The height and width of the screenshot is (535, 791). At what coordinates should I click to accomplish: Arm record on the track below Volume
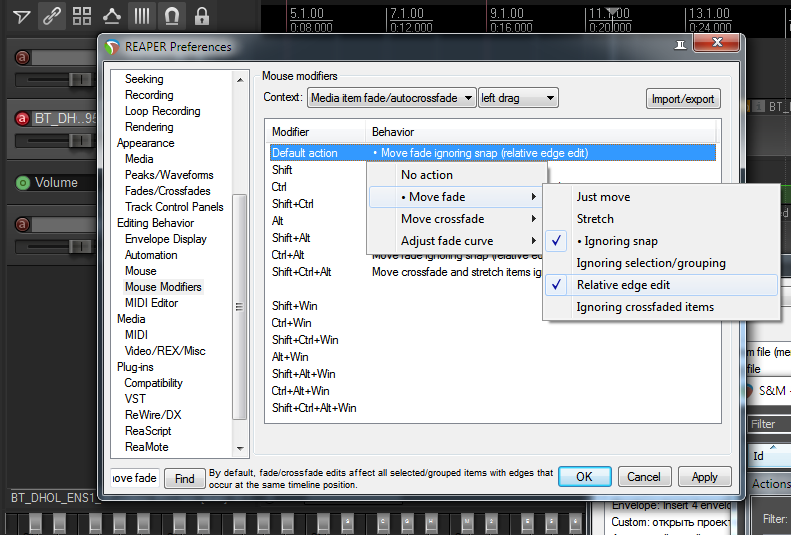click(22, 224)
